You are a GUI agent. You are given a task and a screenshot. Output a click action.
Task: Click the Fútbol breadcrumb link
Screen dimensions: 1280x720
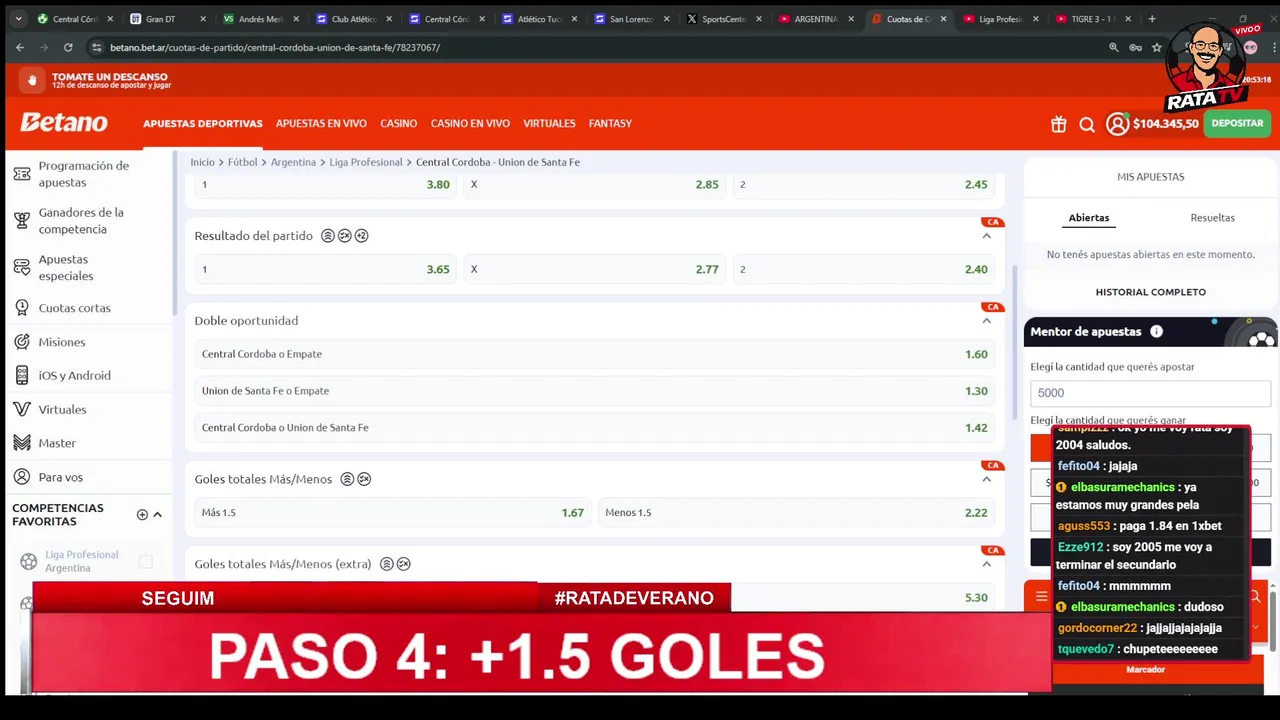(243, 162)
